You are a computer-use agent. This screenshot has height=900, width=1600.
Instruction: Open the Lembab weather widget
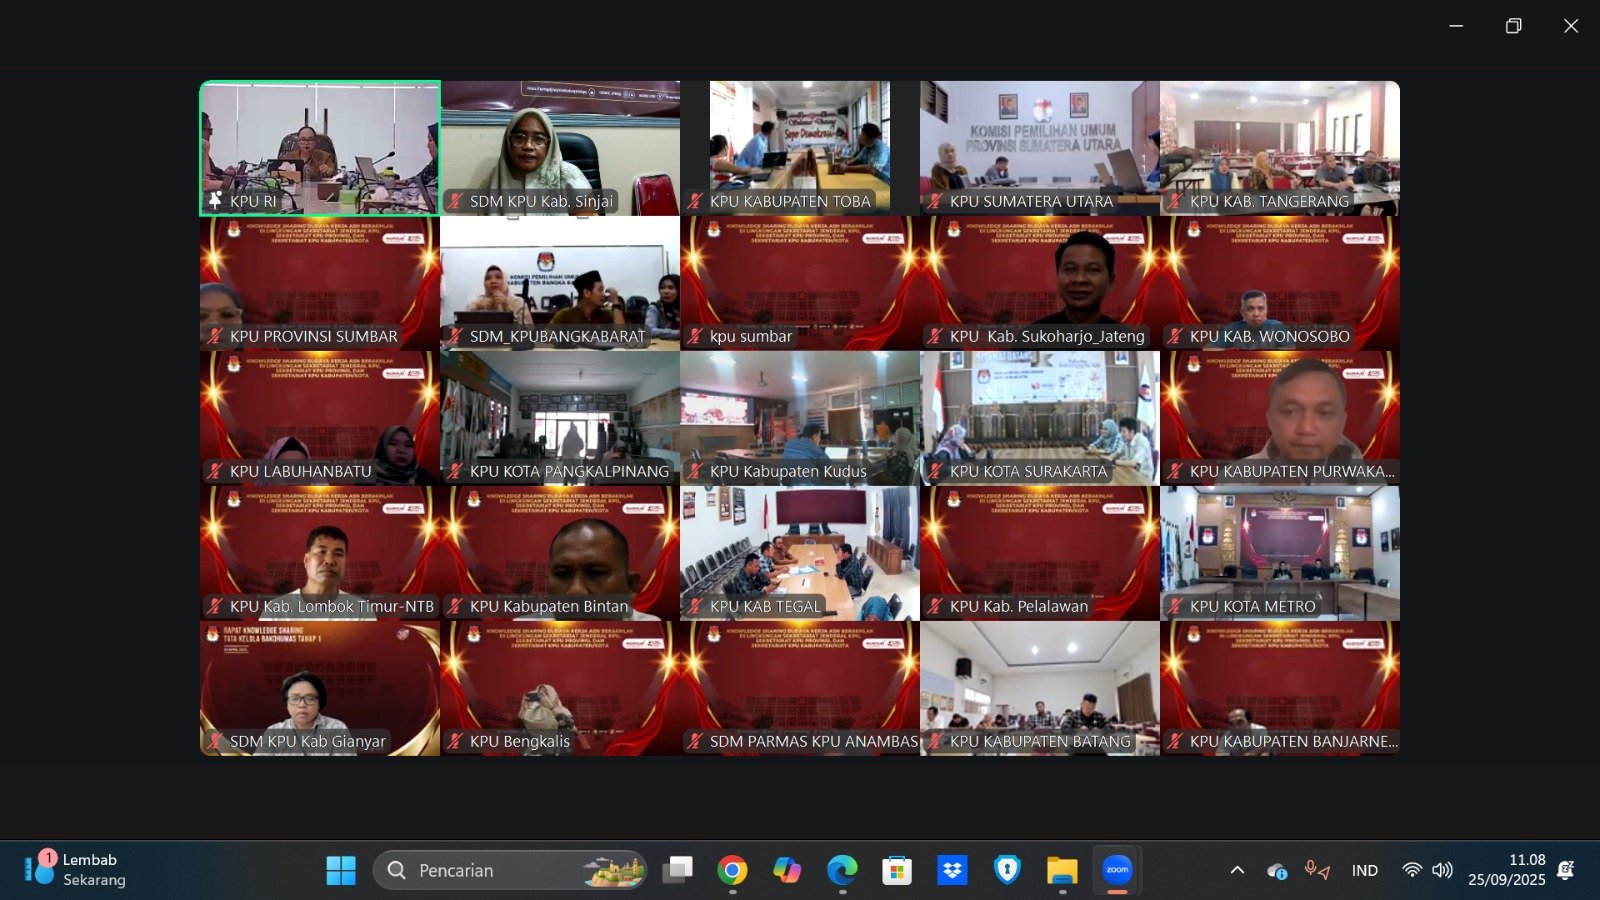[x=76, y=870]
